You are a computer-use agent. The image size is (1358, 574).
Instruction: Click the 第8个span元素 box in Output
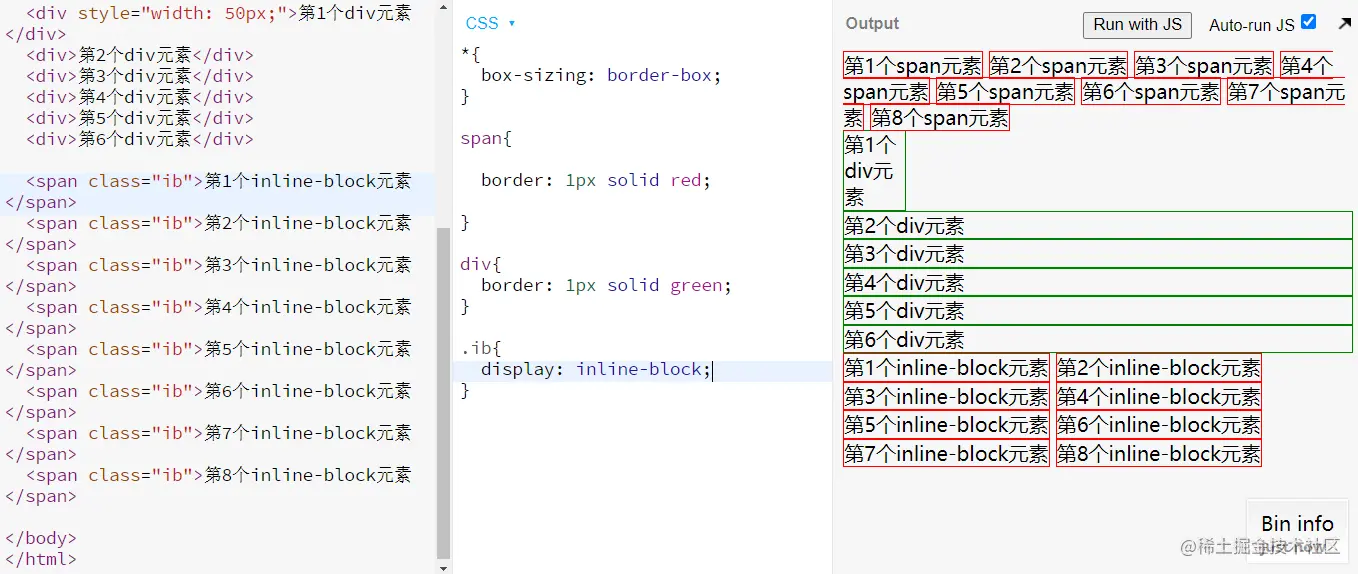coord(939,118)
